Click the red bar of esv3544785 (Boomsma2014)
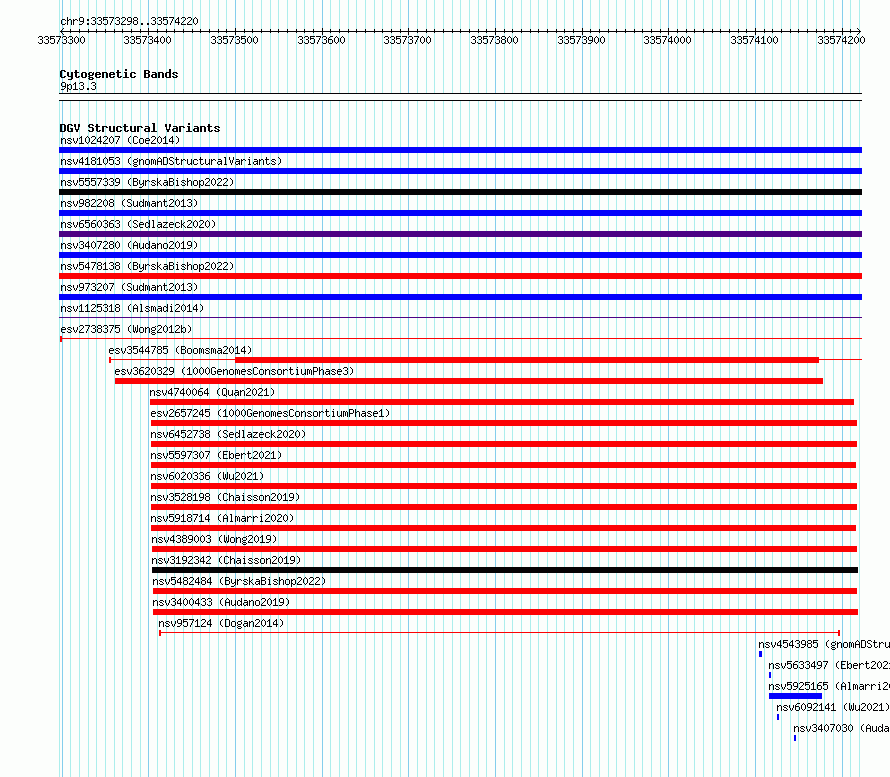 click(x=527, y=360)
